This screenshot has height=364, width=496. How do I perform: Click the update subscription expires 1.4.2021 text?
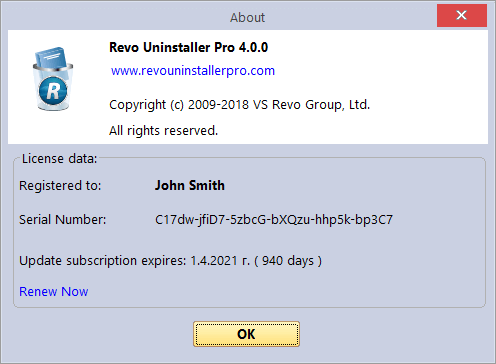(x=170, y=261)
